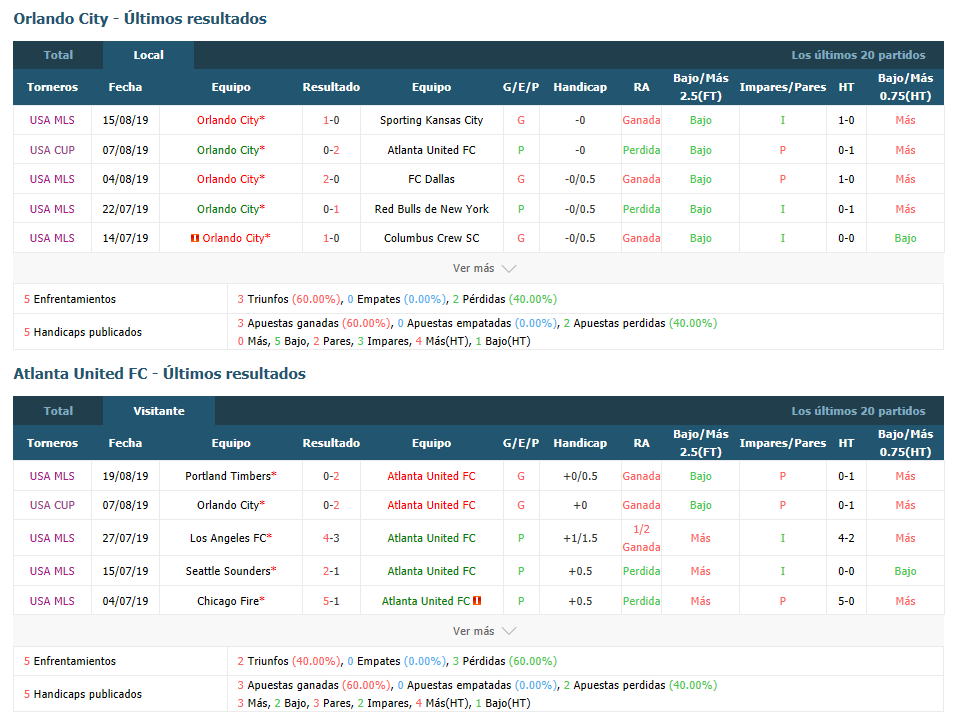
Task: Click 1-0 result versus Sporting Kansas City
Action: (x=331, y=120)
